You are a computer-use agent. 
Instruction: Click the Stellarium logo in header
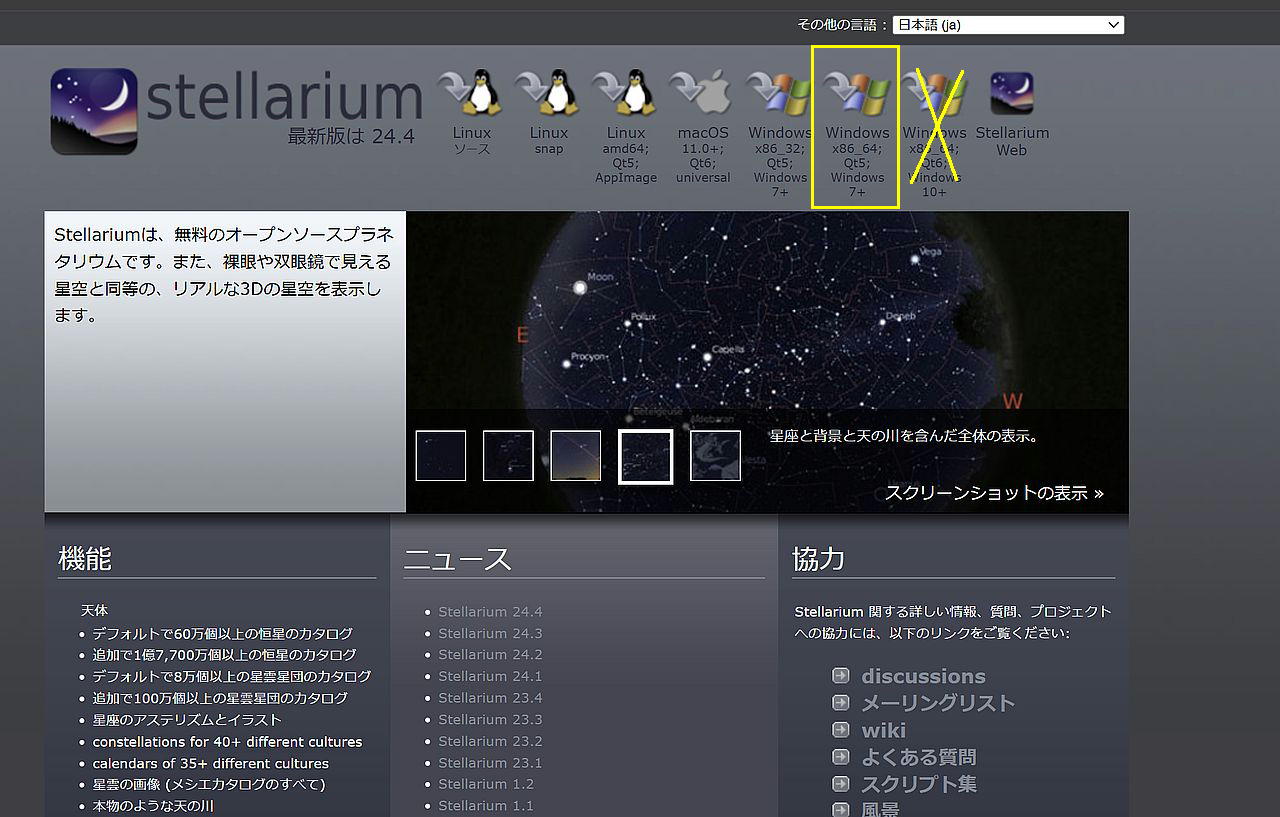[x=94, y=111]
